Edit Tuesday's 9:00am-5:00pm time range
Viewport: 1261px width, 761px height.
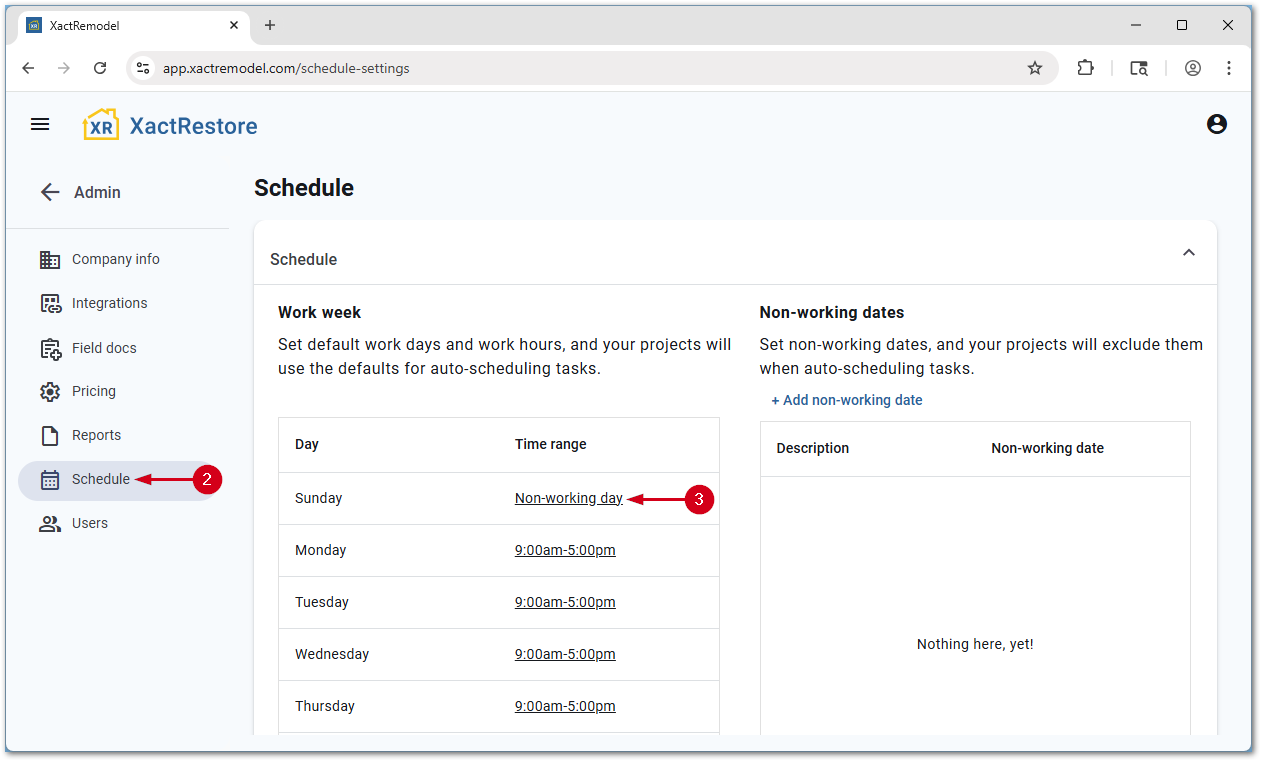(565, 602)
